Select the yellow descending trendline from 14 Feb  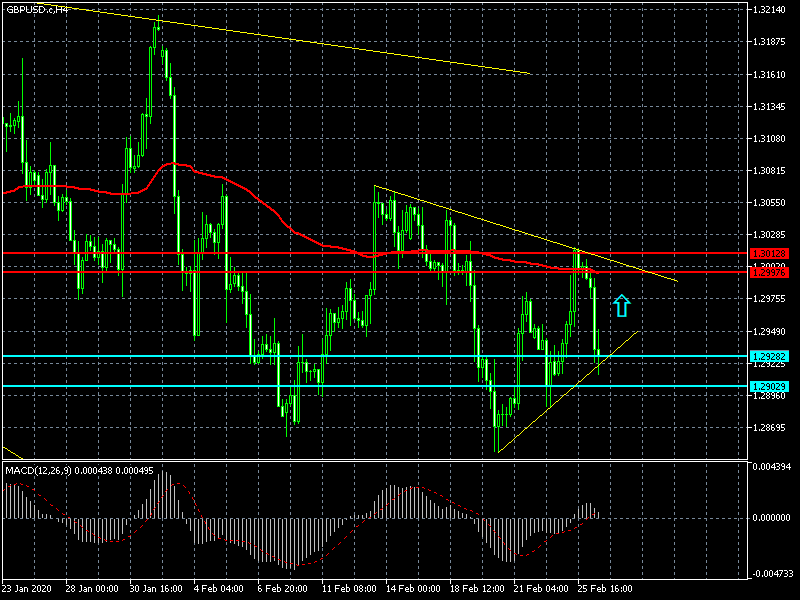click(526, 234)
